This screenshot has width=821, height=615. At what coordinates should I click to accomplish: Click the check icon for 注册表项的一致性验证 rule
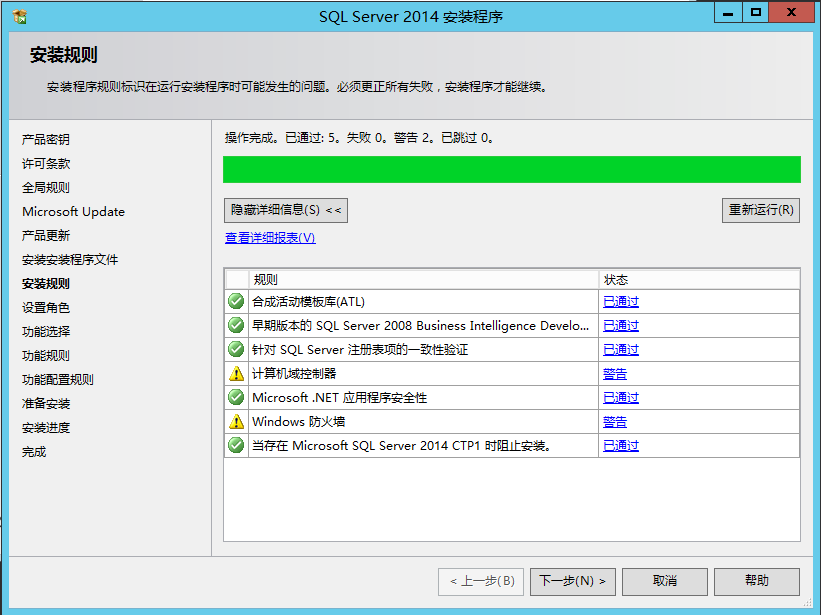coord(236,349)
